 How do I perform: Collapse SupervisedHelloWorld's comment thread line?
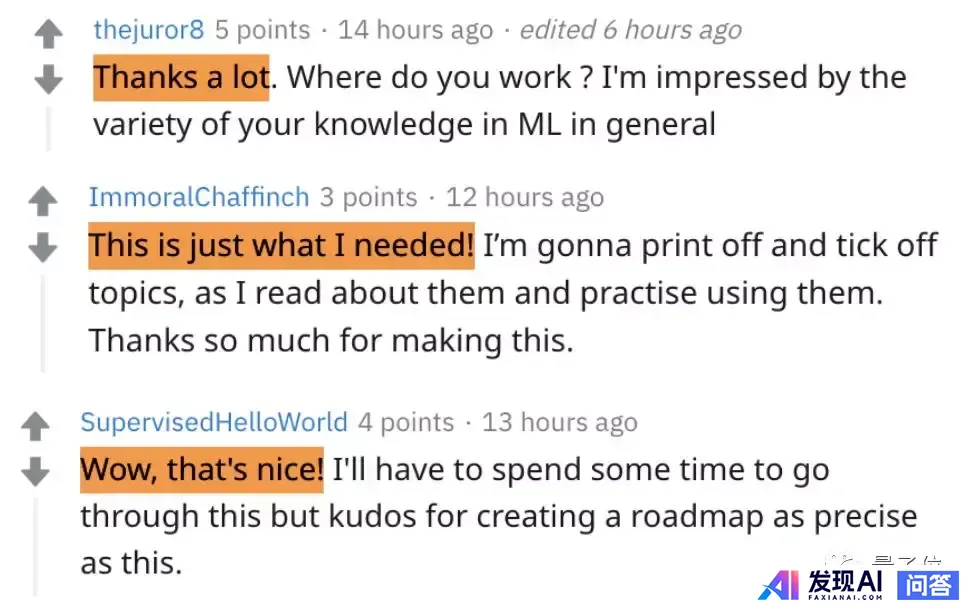tap(35, 540)
